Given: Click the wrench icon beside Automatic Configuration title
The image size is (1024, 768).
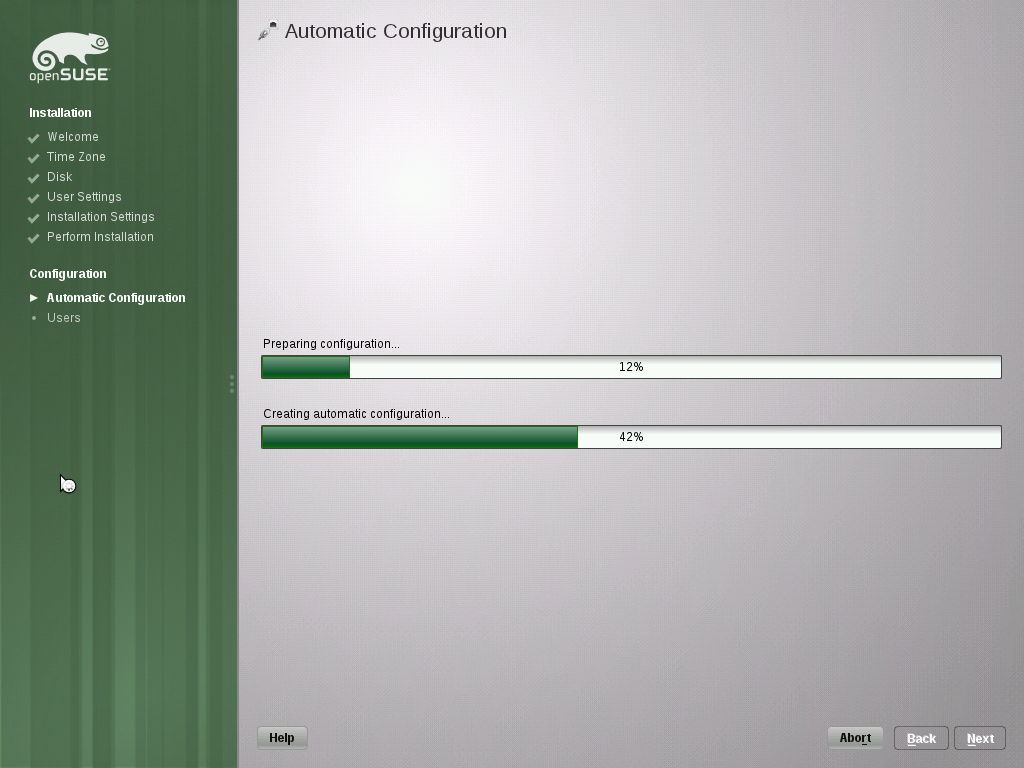Looking at the screenshot, I should coord(267,31).
